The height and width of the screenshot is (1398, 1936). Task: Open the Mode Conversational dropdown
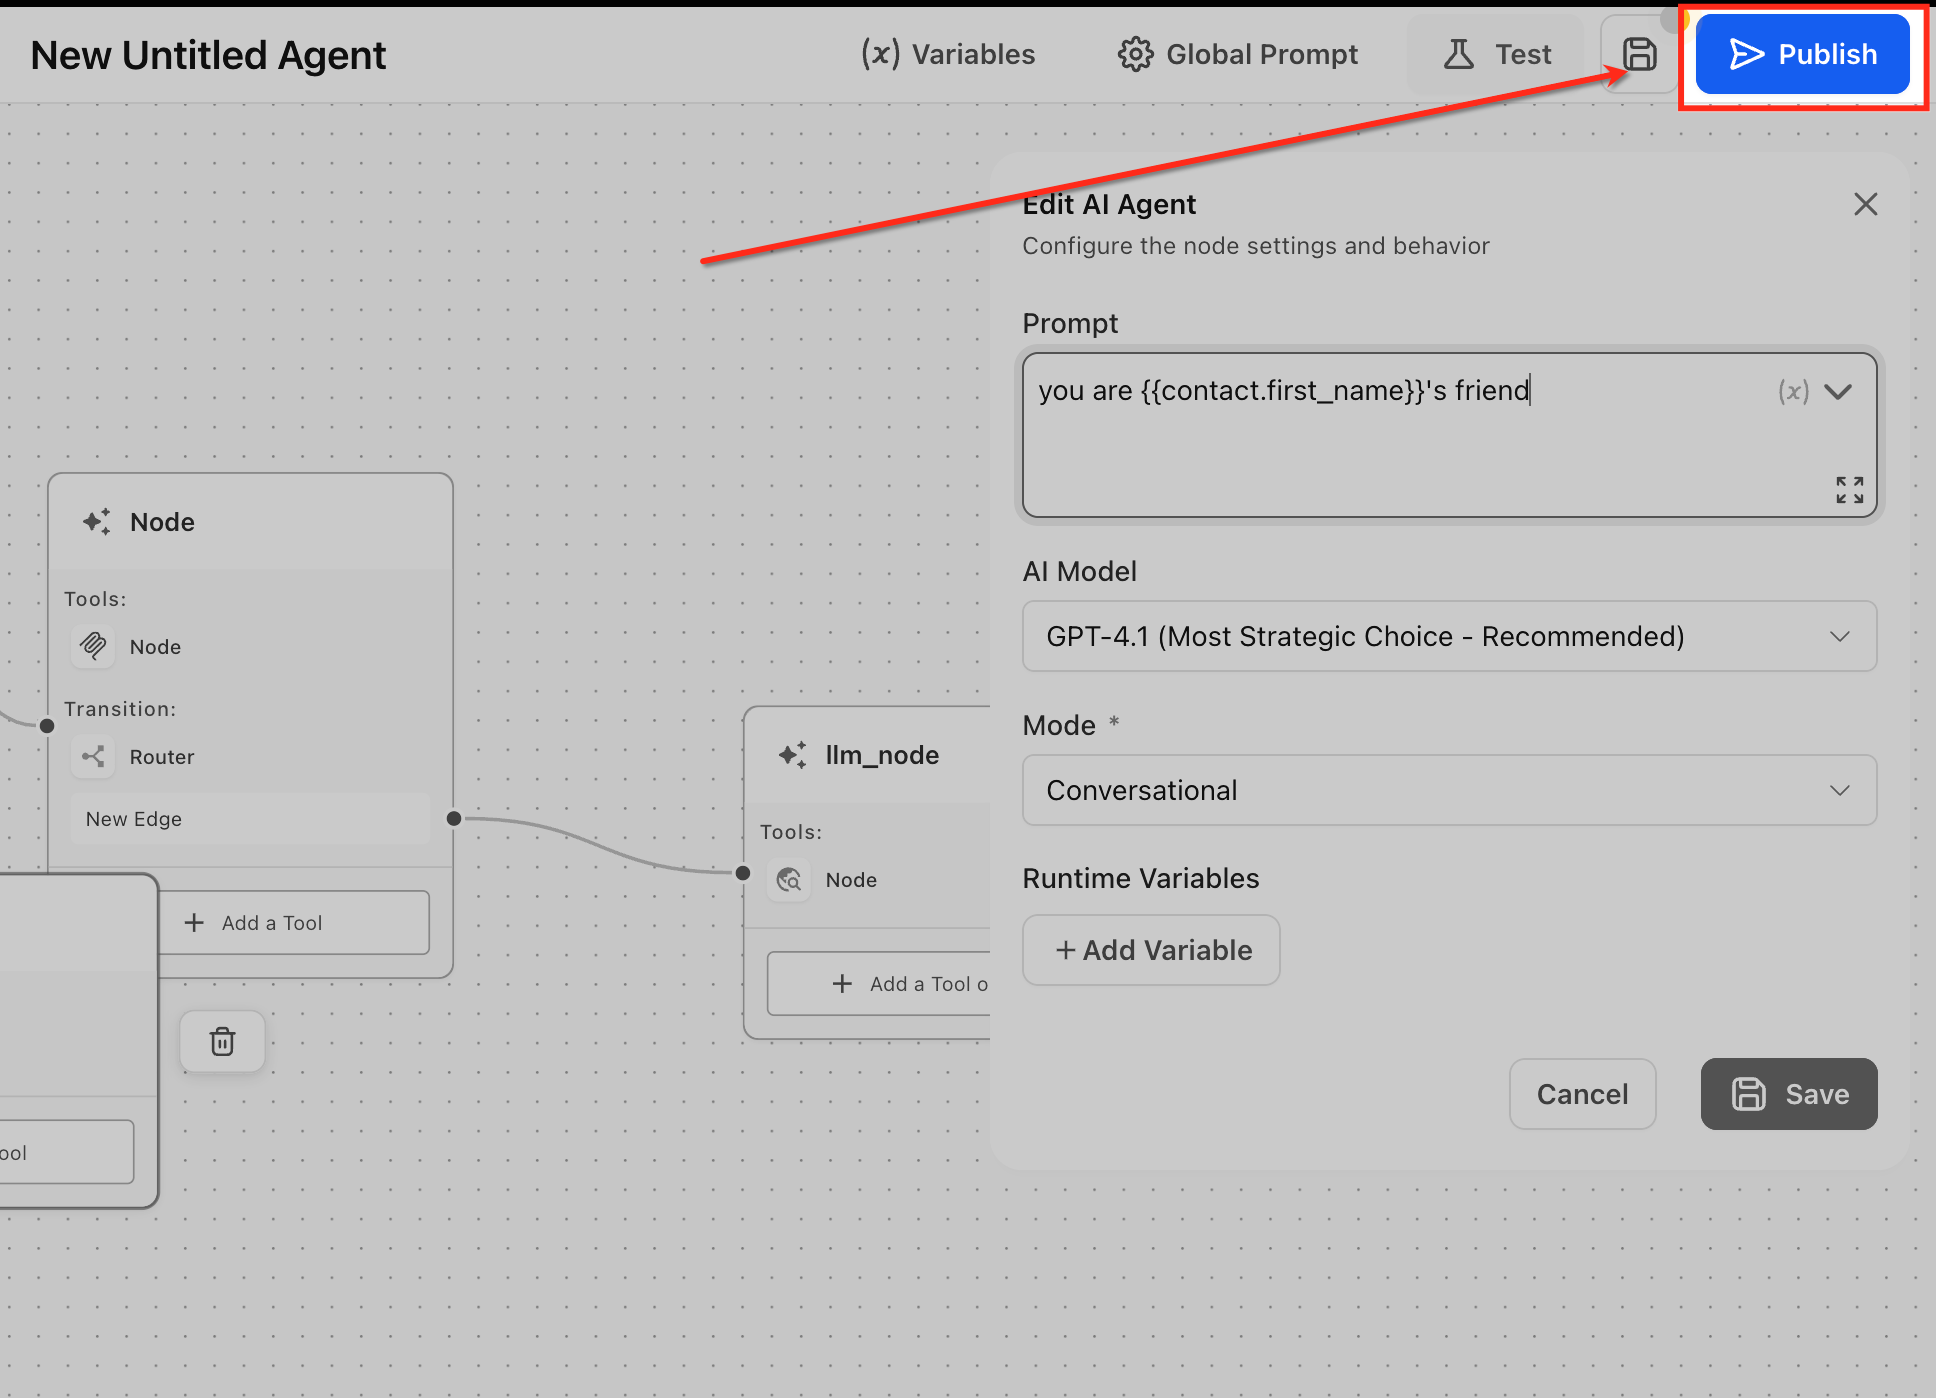[x=1449, y=790]
